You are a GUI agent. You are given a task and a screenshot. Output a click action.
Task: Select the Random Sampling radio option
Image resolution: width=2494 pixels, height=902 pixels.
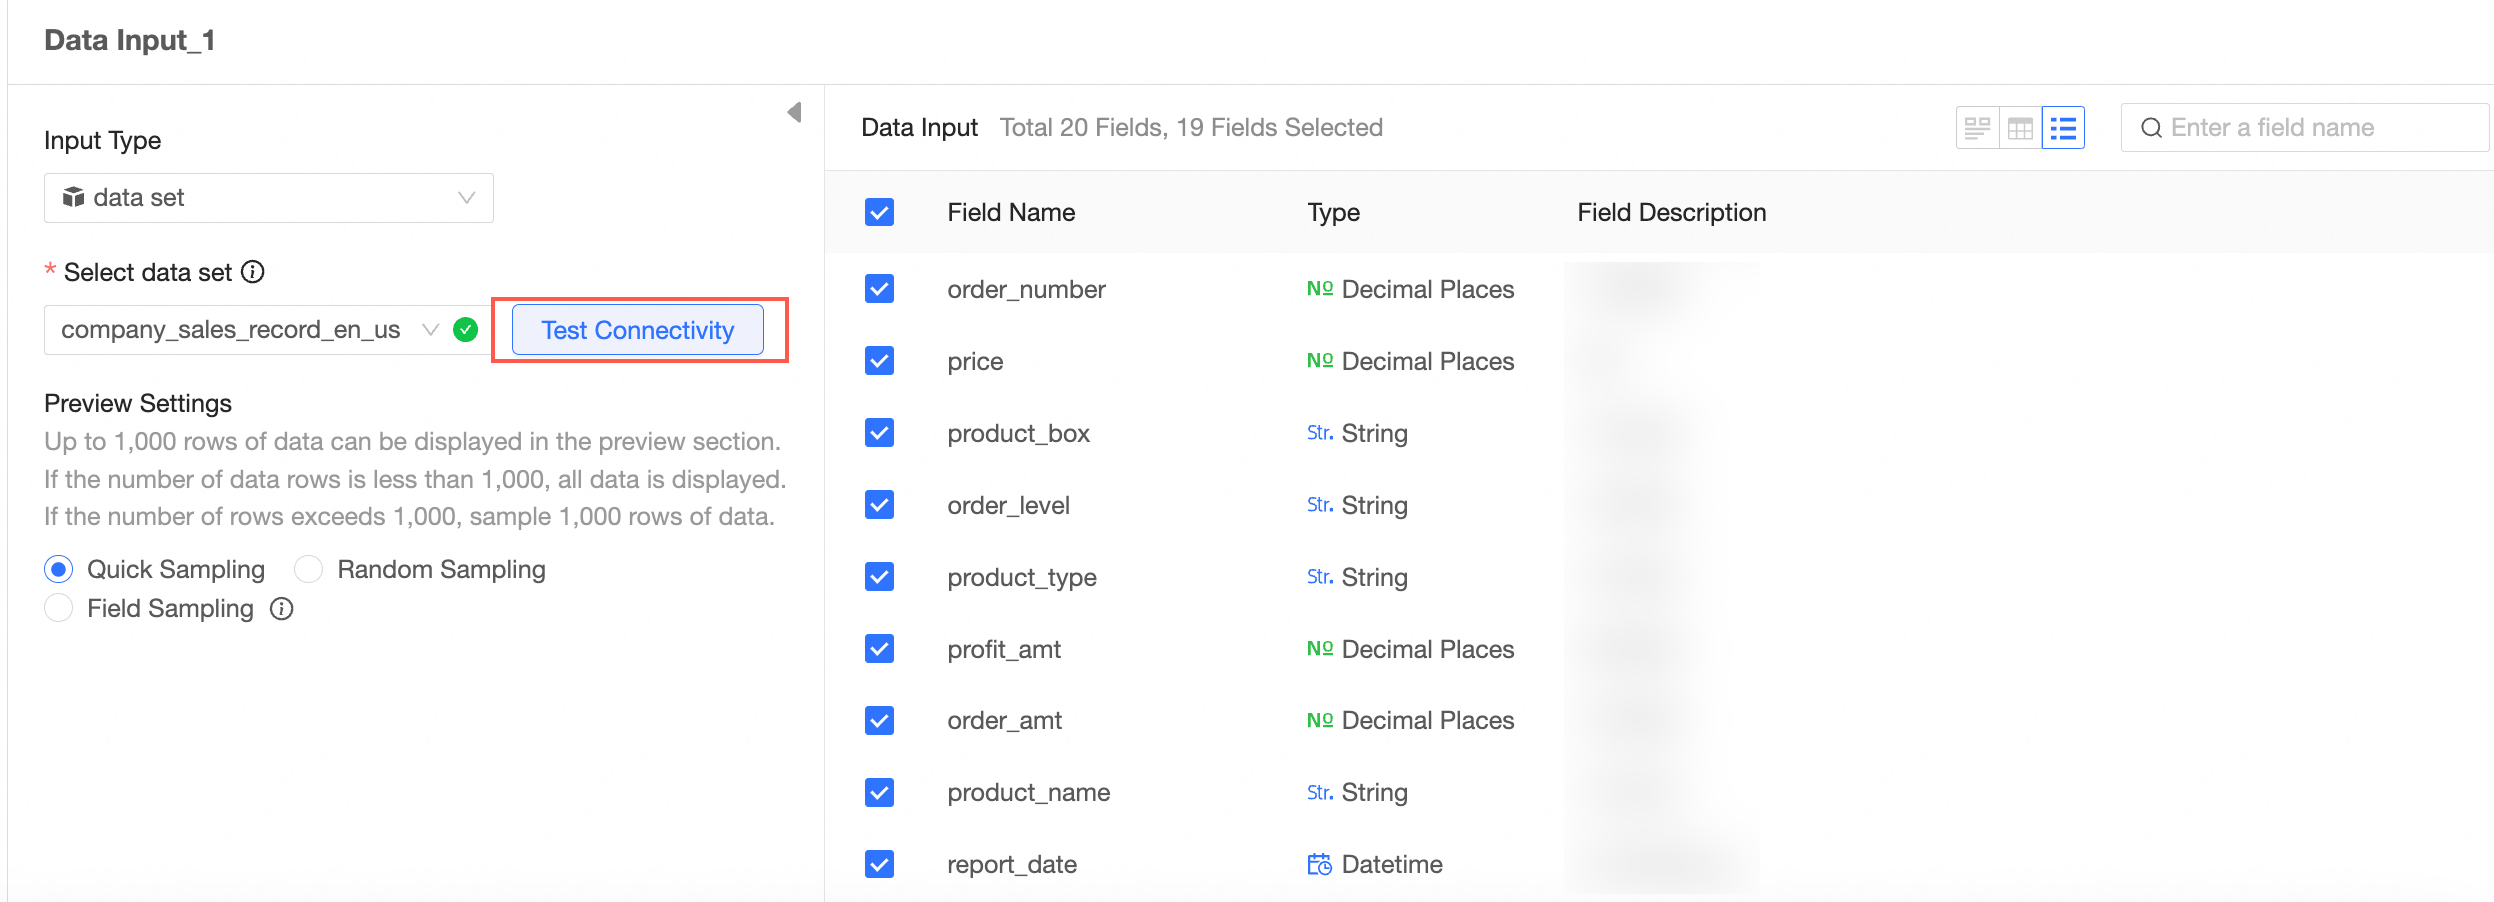[x=309, y=569]
